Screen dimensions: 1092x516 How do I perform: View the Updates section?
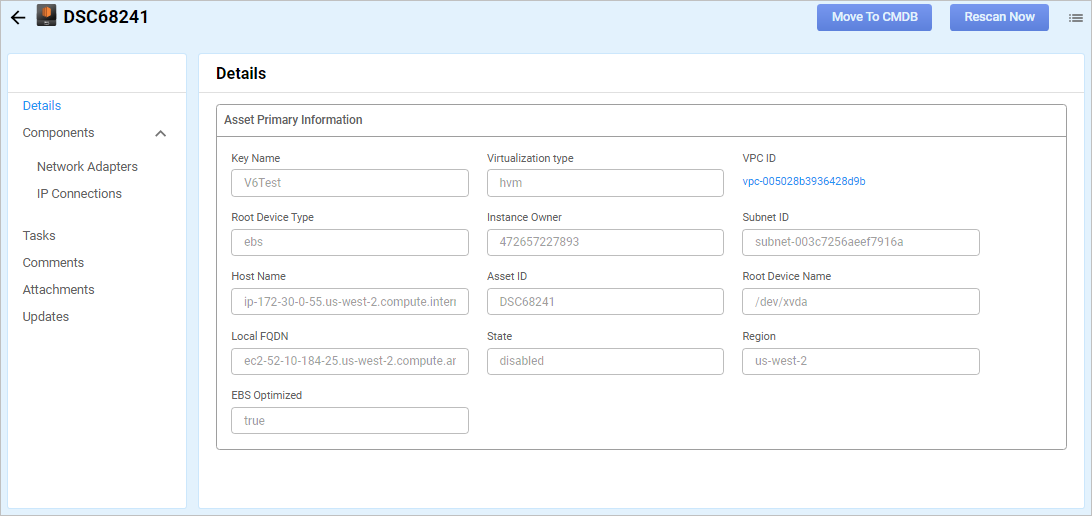tap(46, 317)
